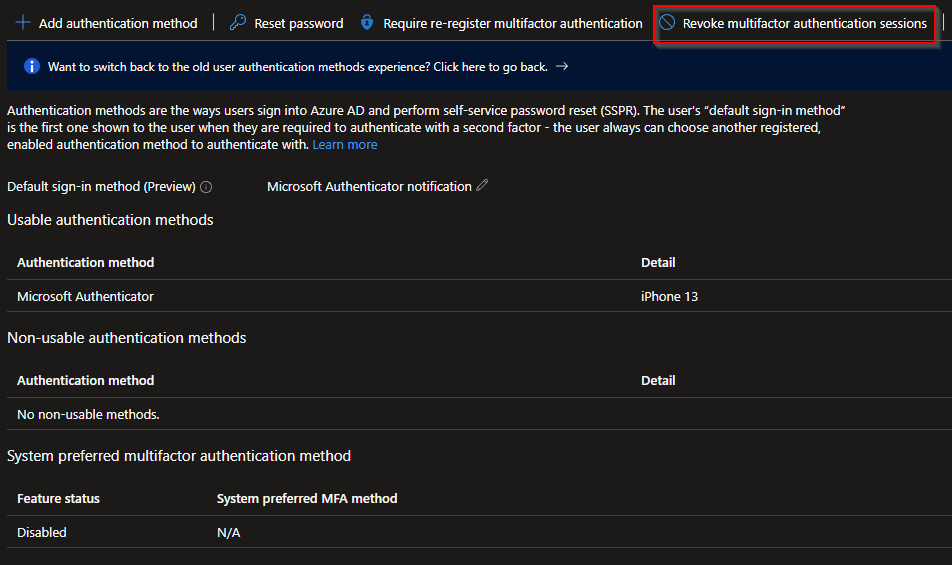The image size is (952, 565).
Task: Open Add authentication method
Action: point(106,23)
